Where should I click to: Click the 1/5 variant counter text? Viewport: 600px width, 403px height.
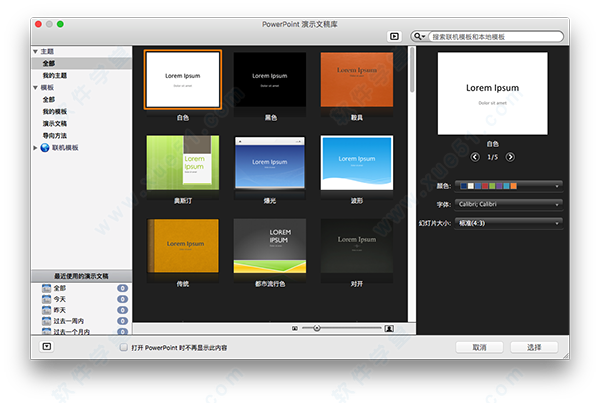pos(492,157)
